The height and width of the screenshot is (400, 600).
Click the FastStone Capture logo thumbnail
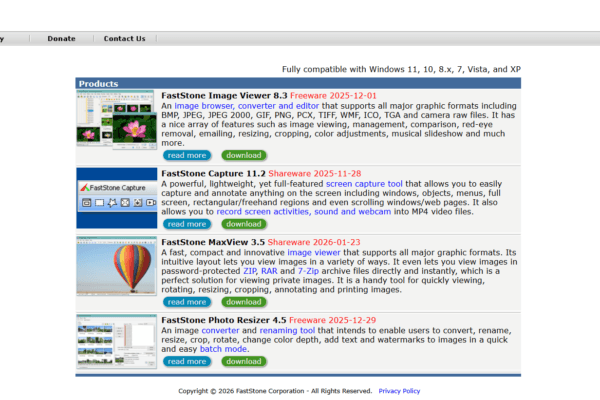click(117, 198)
